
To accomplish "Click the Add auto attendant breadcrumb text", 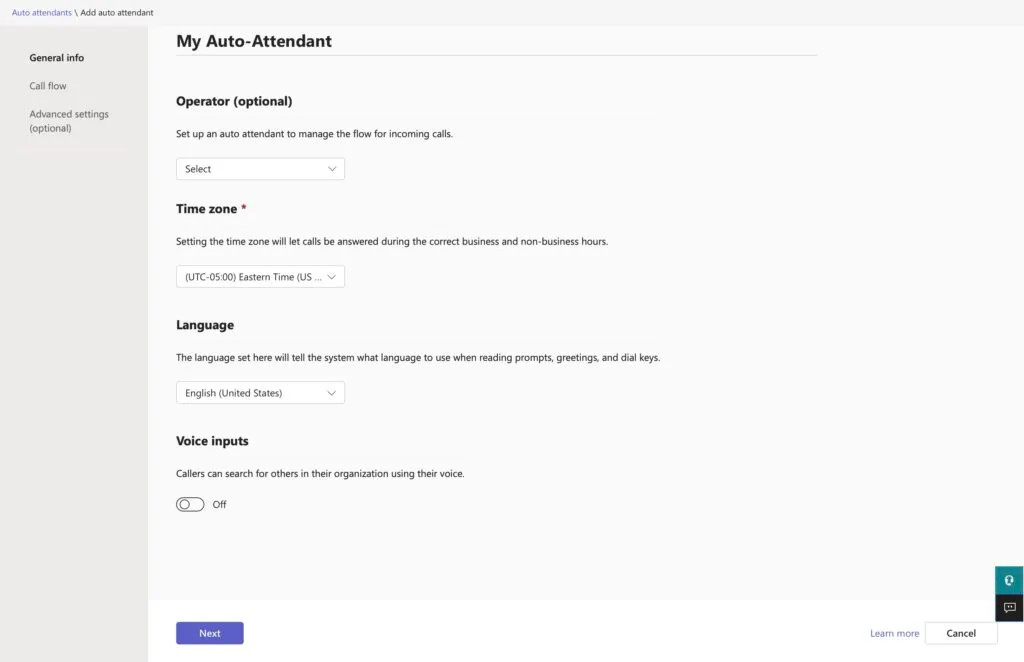I will pyautogui.click(x=117, y=12).
